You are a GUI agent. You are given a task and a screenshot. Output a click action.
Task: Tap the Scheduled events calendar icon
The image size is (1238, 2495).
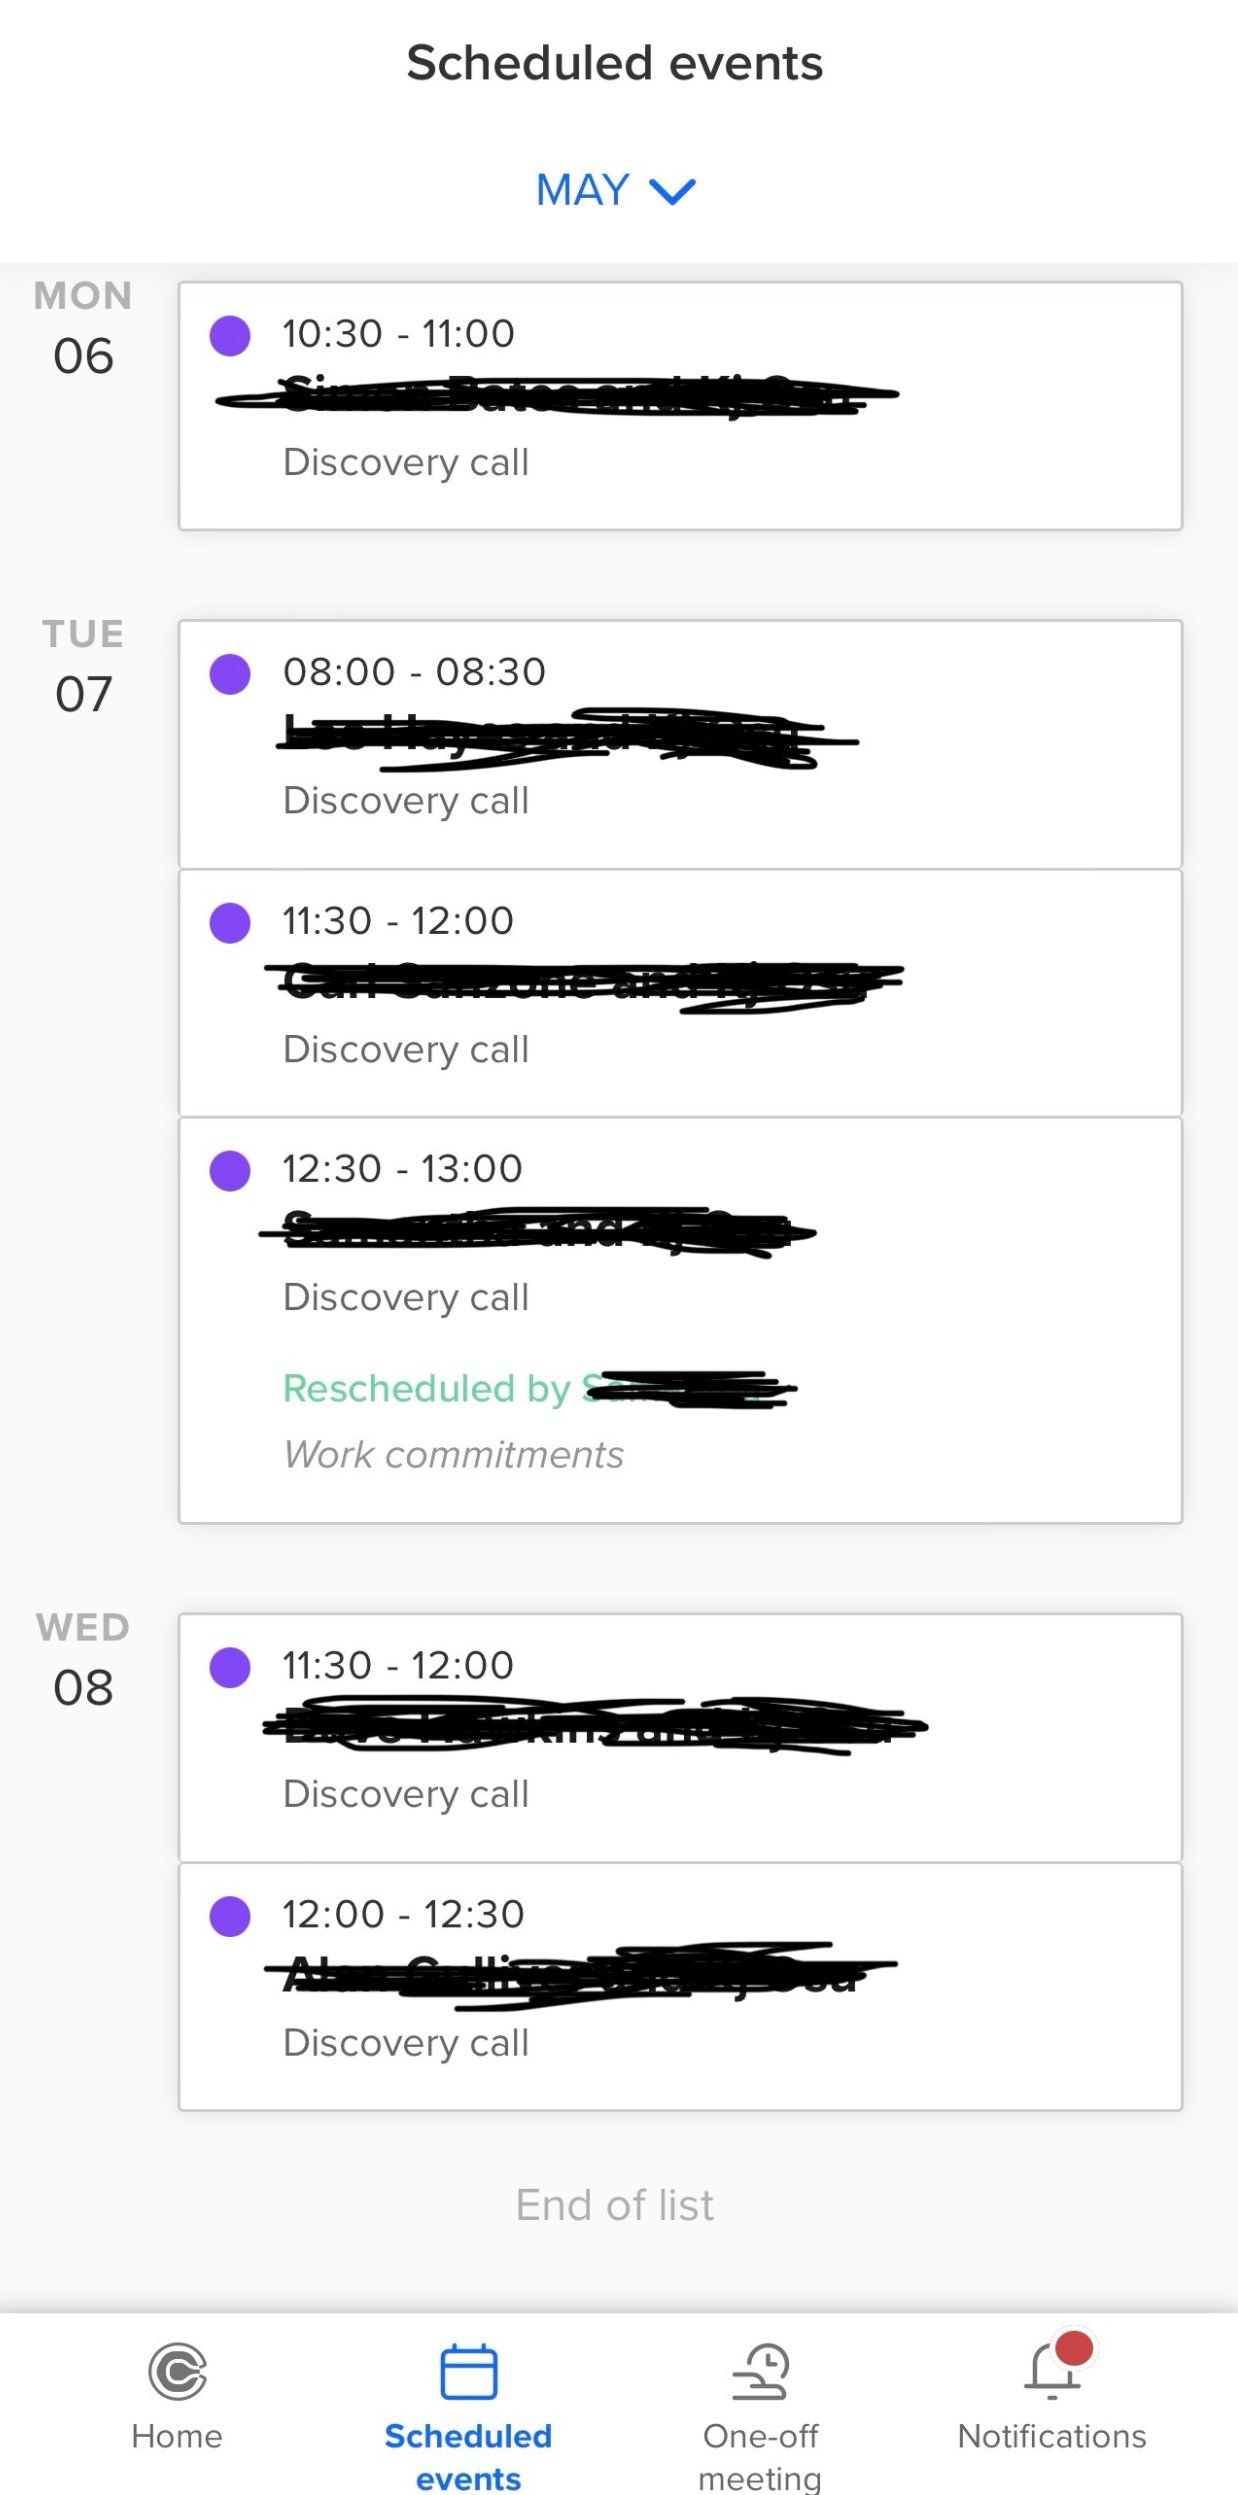pyautogui.click(x=468, y=2371)
